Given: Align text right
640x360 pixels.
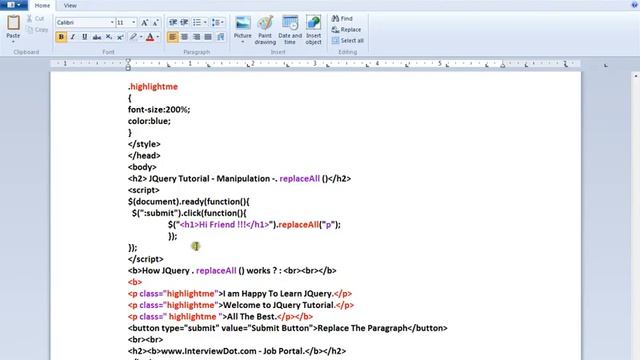Looking at the screenshot, I should [x=196, y=37].
